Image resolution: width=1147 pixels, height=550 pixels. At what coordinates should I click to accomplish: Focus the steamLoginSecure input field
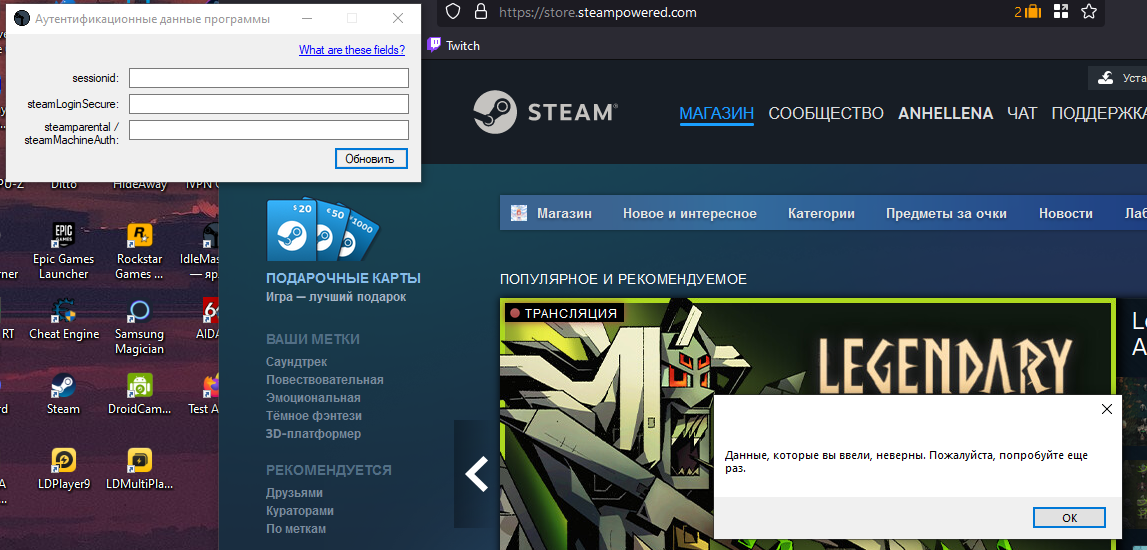click(268, 104)
